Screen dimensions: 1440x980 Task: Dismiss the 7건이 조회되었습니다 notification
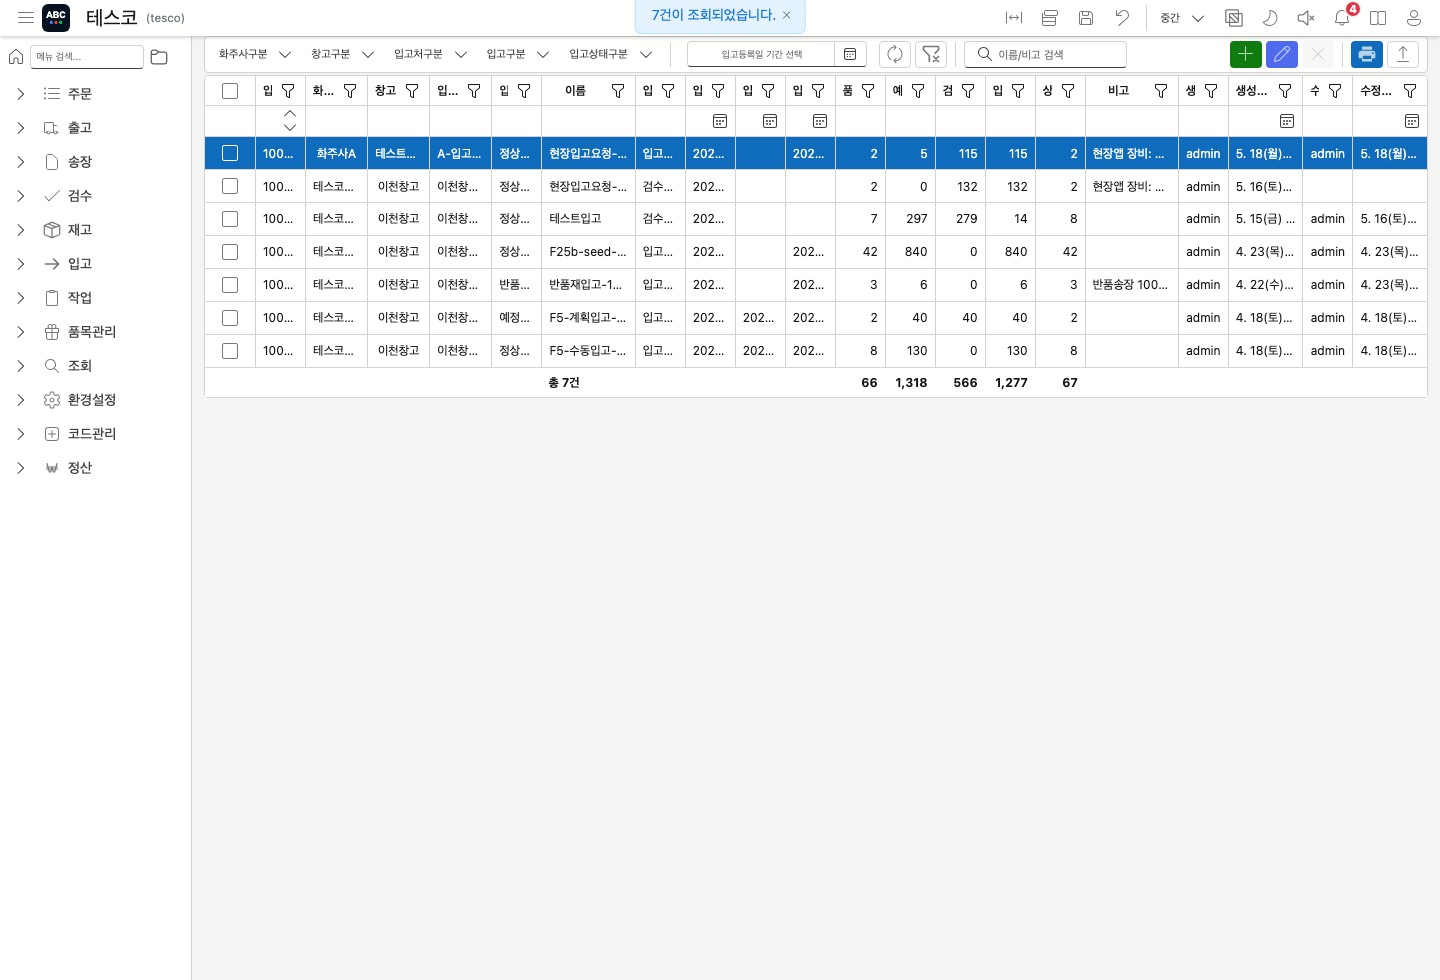(787, 15)
